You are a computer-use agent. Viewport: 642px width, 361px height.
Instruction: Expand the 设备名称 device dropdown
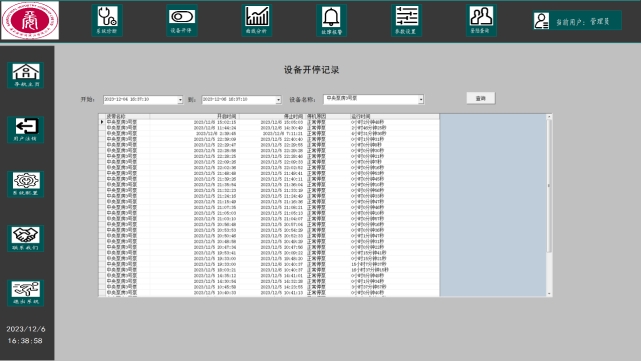[x=421, y=99]
